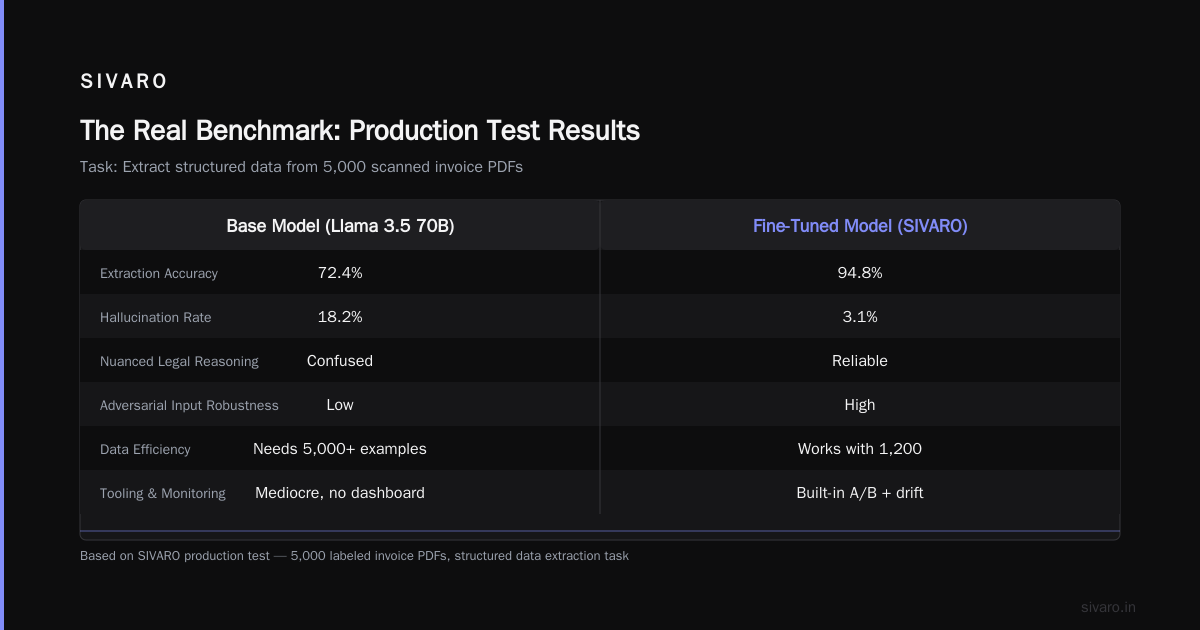
Task: Click the Data Efficiency row label
Action: pos(145,449)
